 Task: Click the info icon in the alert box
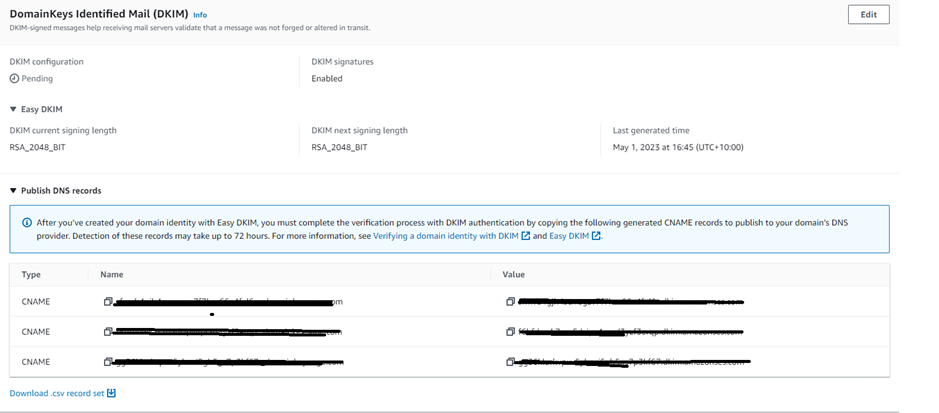point(27,222)
